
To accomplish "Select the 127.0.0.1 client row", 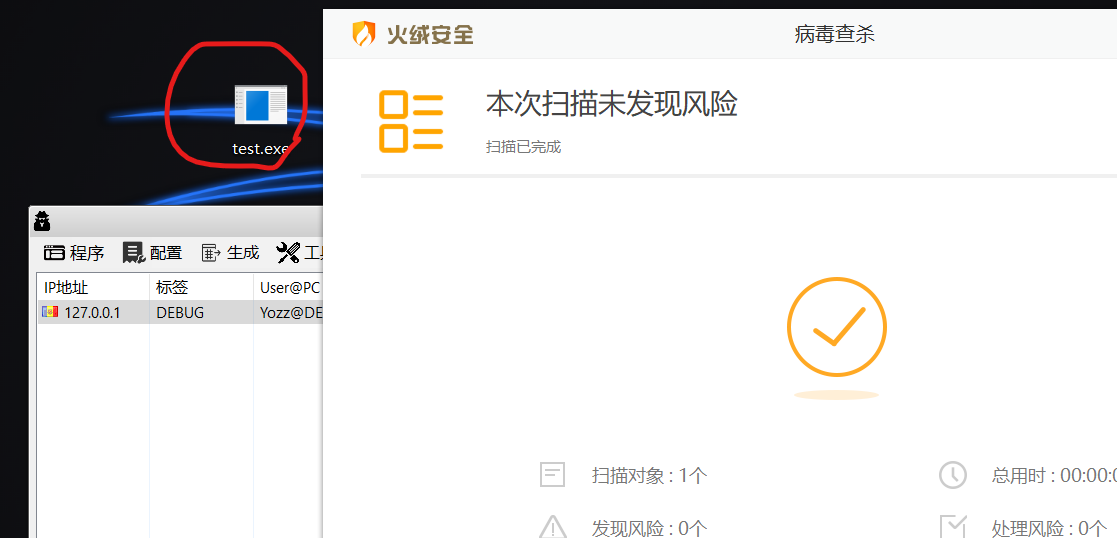I will pos(180,312).
